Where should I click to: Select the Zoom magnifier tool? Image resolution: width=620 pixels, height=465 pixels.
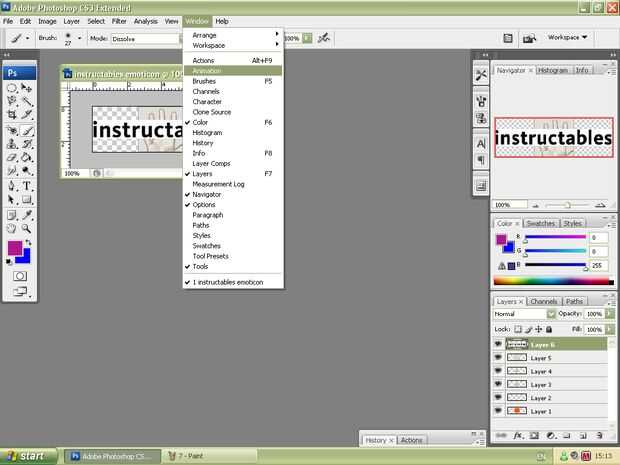click(26, 228)
